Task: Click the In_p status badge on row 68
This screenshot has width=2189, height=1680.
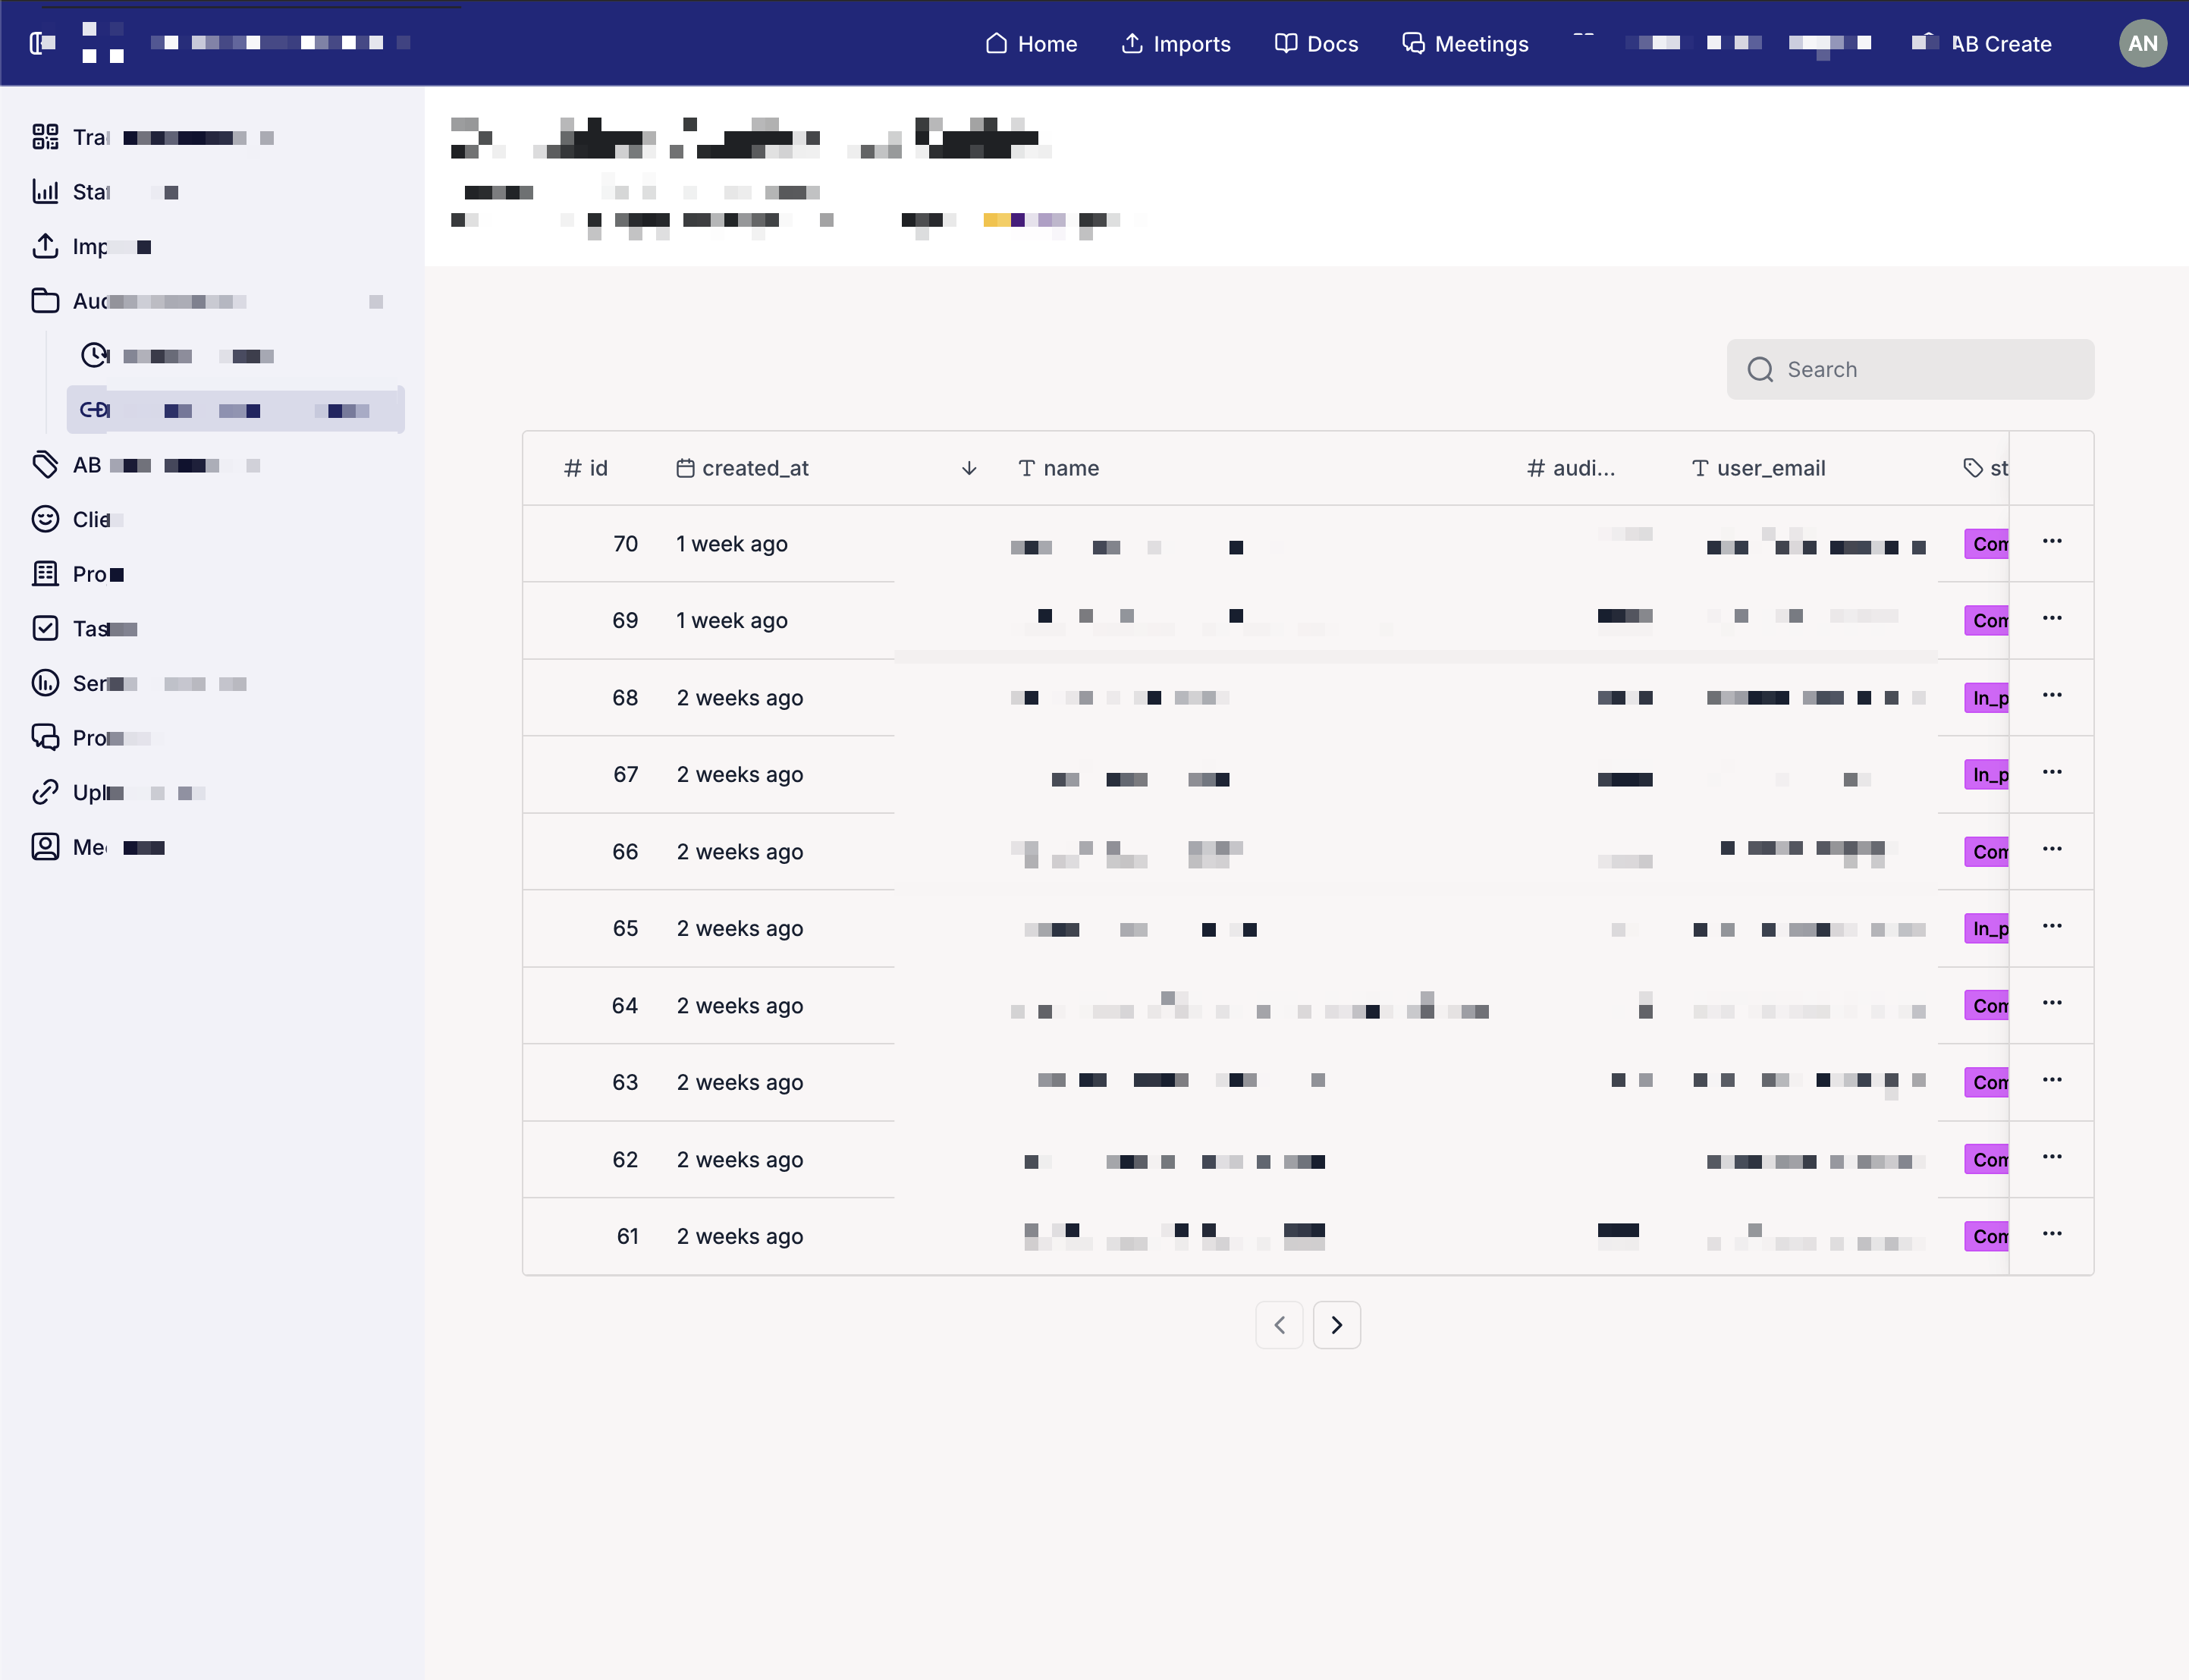Action: click(1987, 698)
